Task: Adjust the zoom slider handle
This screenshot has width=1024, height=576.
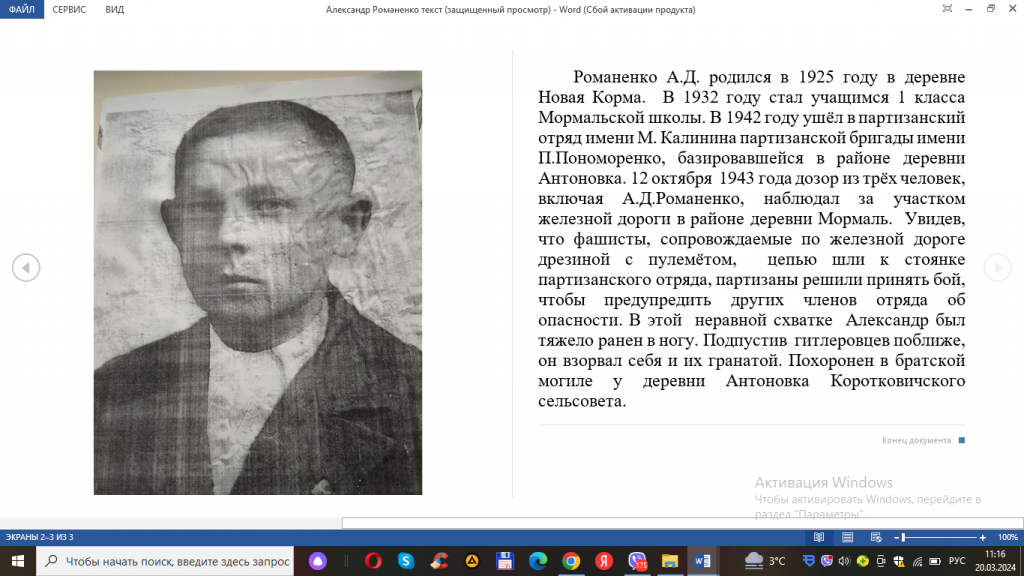Action: (x=904, y=537)
